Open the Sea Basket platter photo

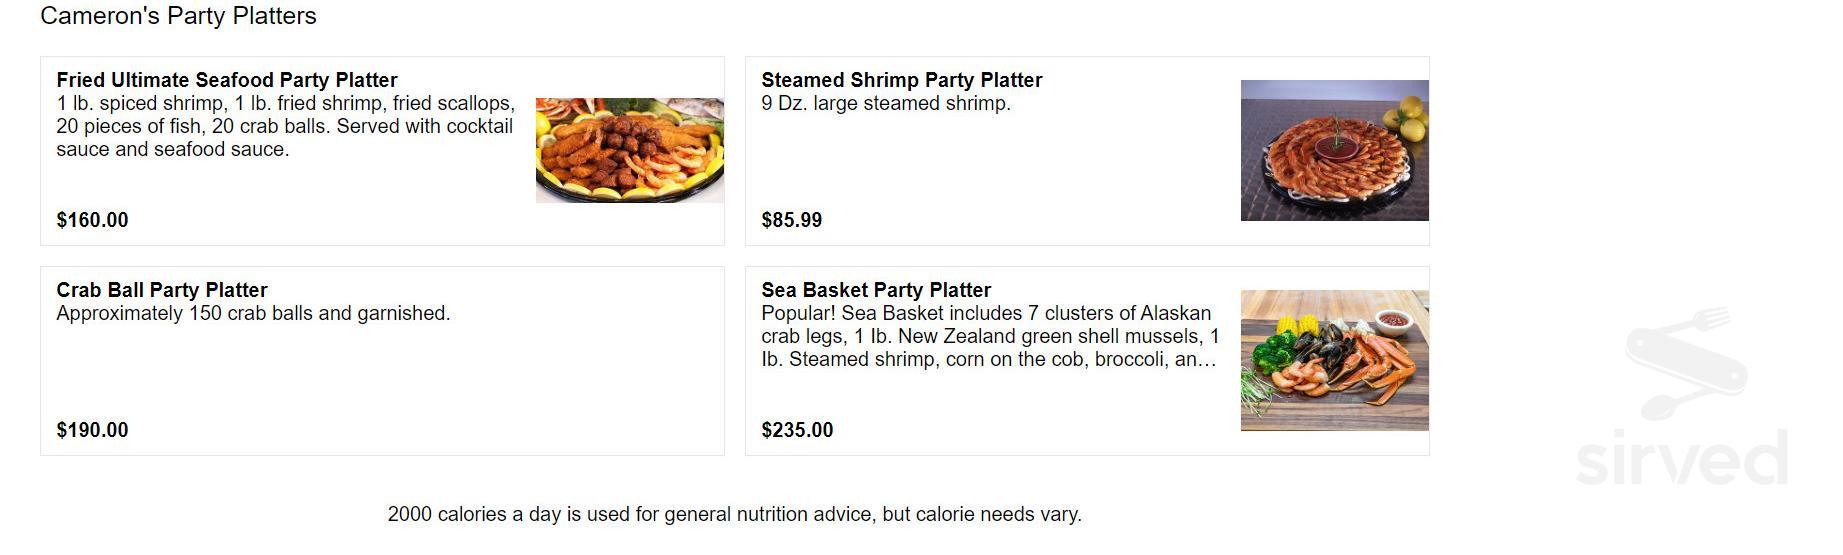pos(1334,360)
